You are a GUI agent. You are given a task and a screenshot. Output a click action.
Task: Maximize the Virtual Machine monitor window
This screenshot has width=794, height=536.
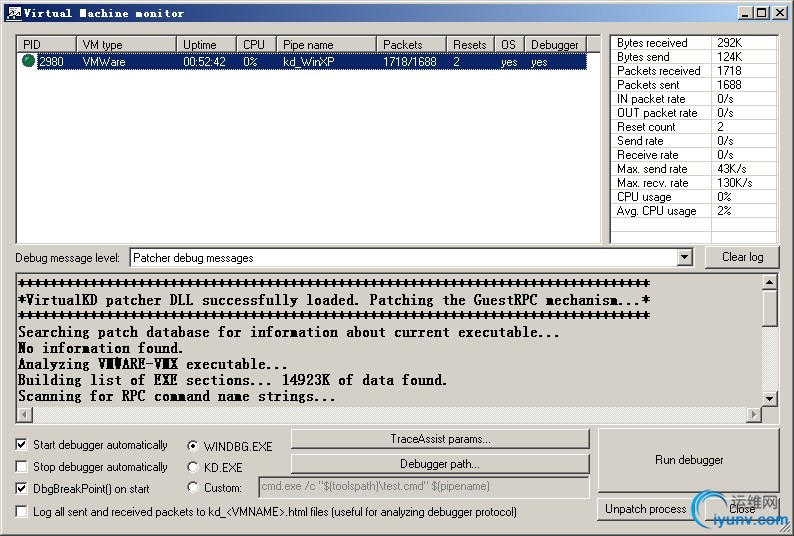click(761, 13)
